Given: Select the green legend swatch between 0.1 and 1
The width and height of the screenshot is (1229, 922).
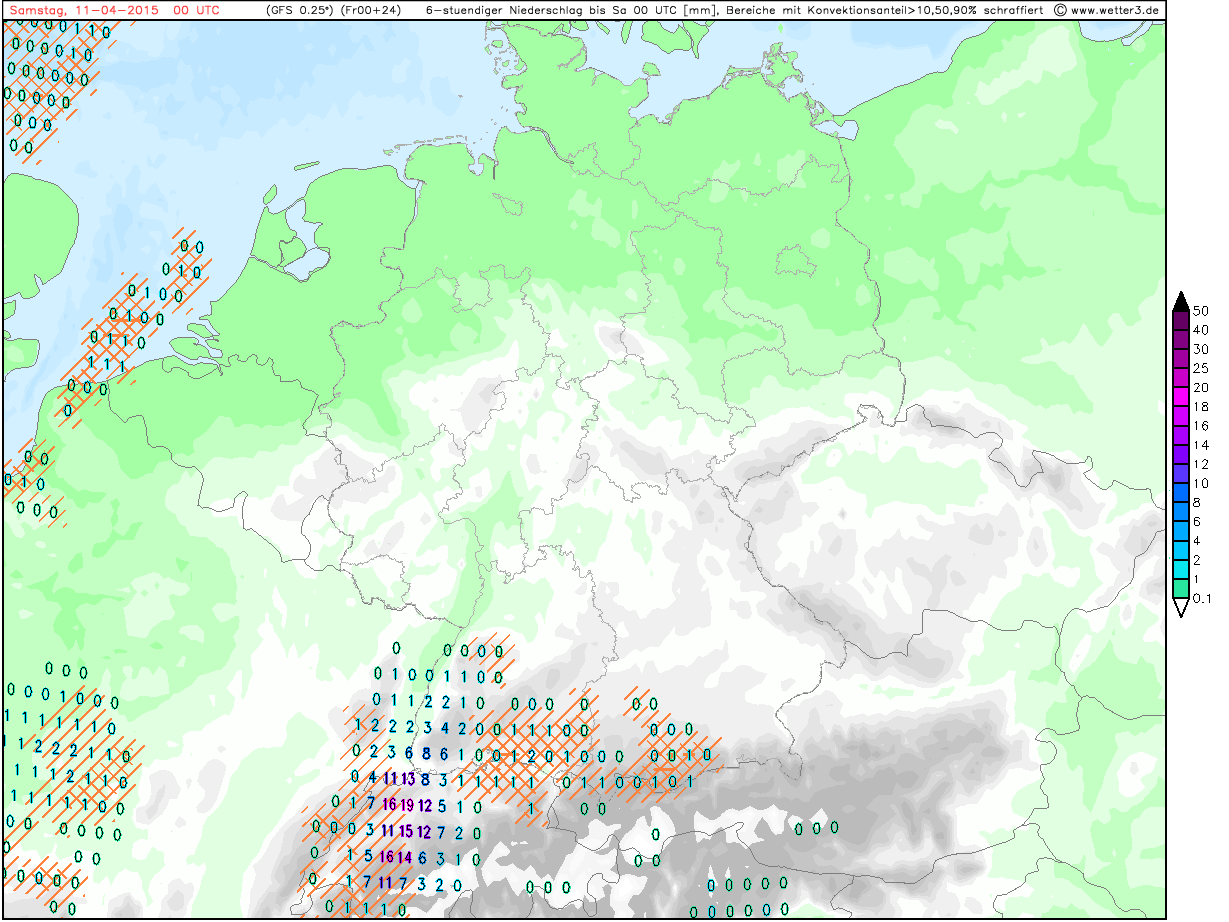Looking at the screenshot, I should click(1180, 589).
